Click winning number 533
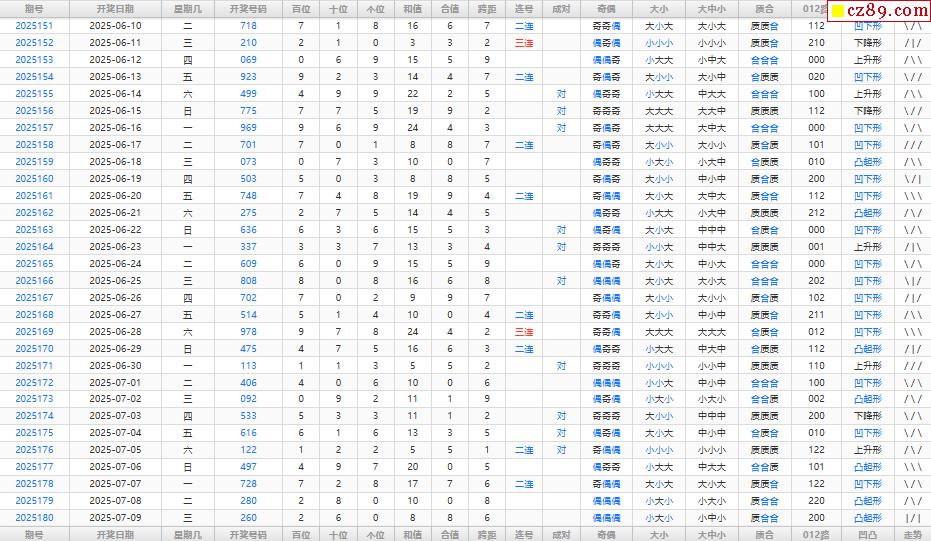This screenshot has width=931, height=541. coord(248,416)
